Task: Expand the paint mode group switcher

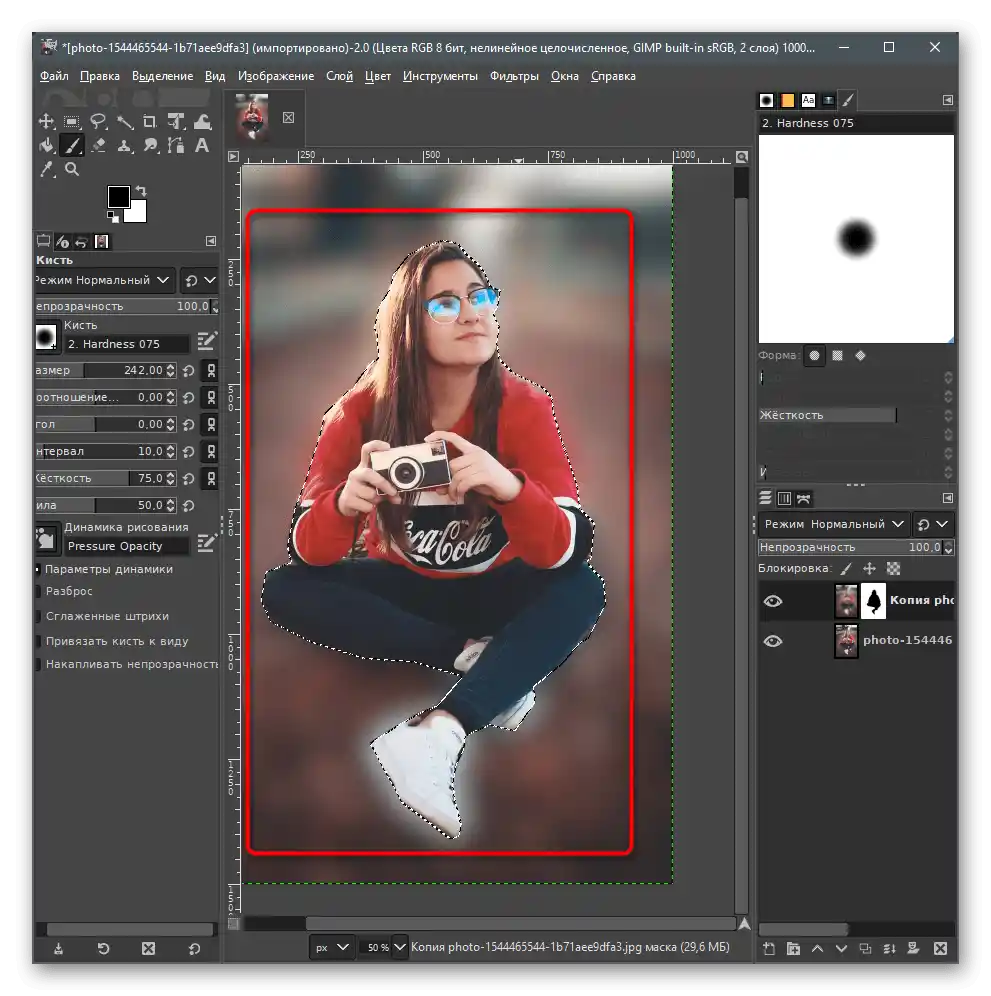Action: tap(199, 280)
